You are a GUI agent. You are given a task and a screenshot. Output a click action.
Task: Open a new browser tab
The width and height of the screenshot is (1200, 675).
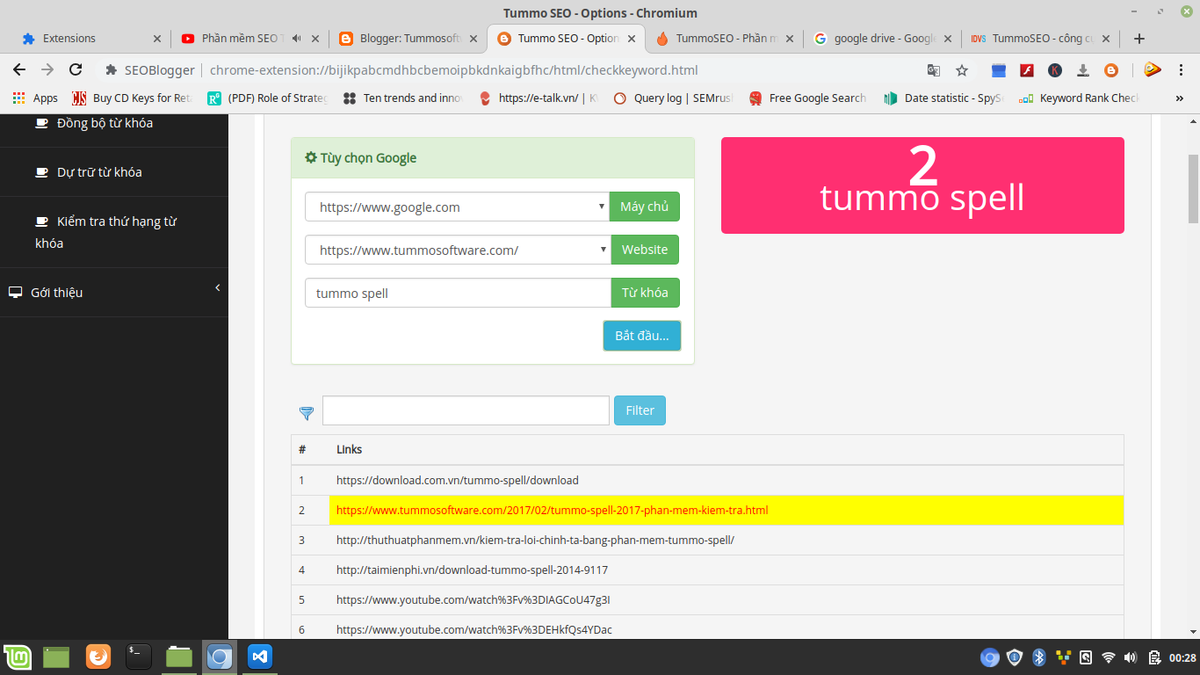tap(1139, 39)
